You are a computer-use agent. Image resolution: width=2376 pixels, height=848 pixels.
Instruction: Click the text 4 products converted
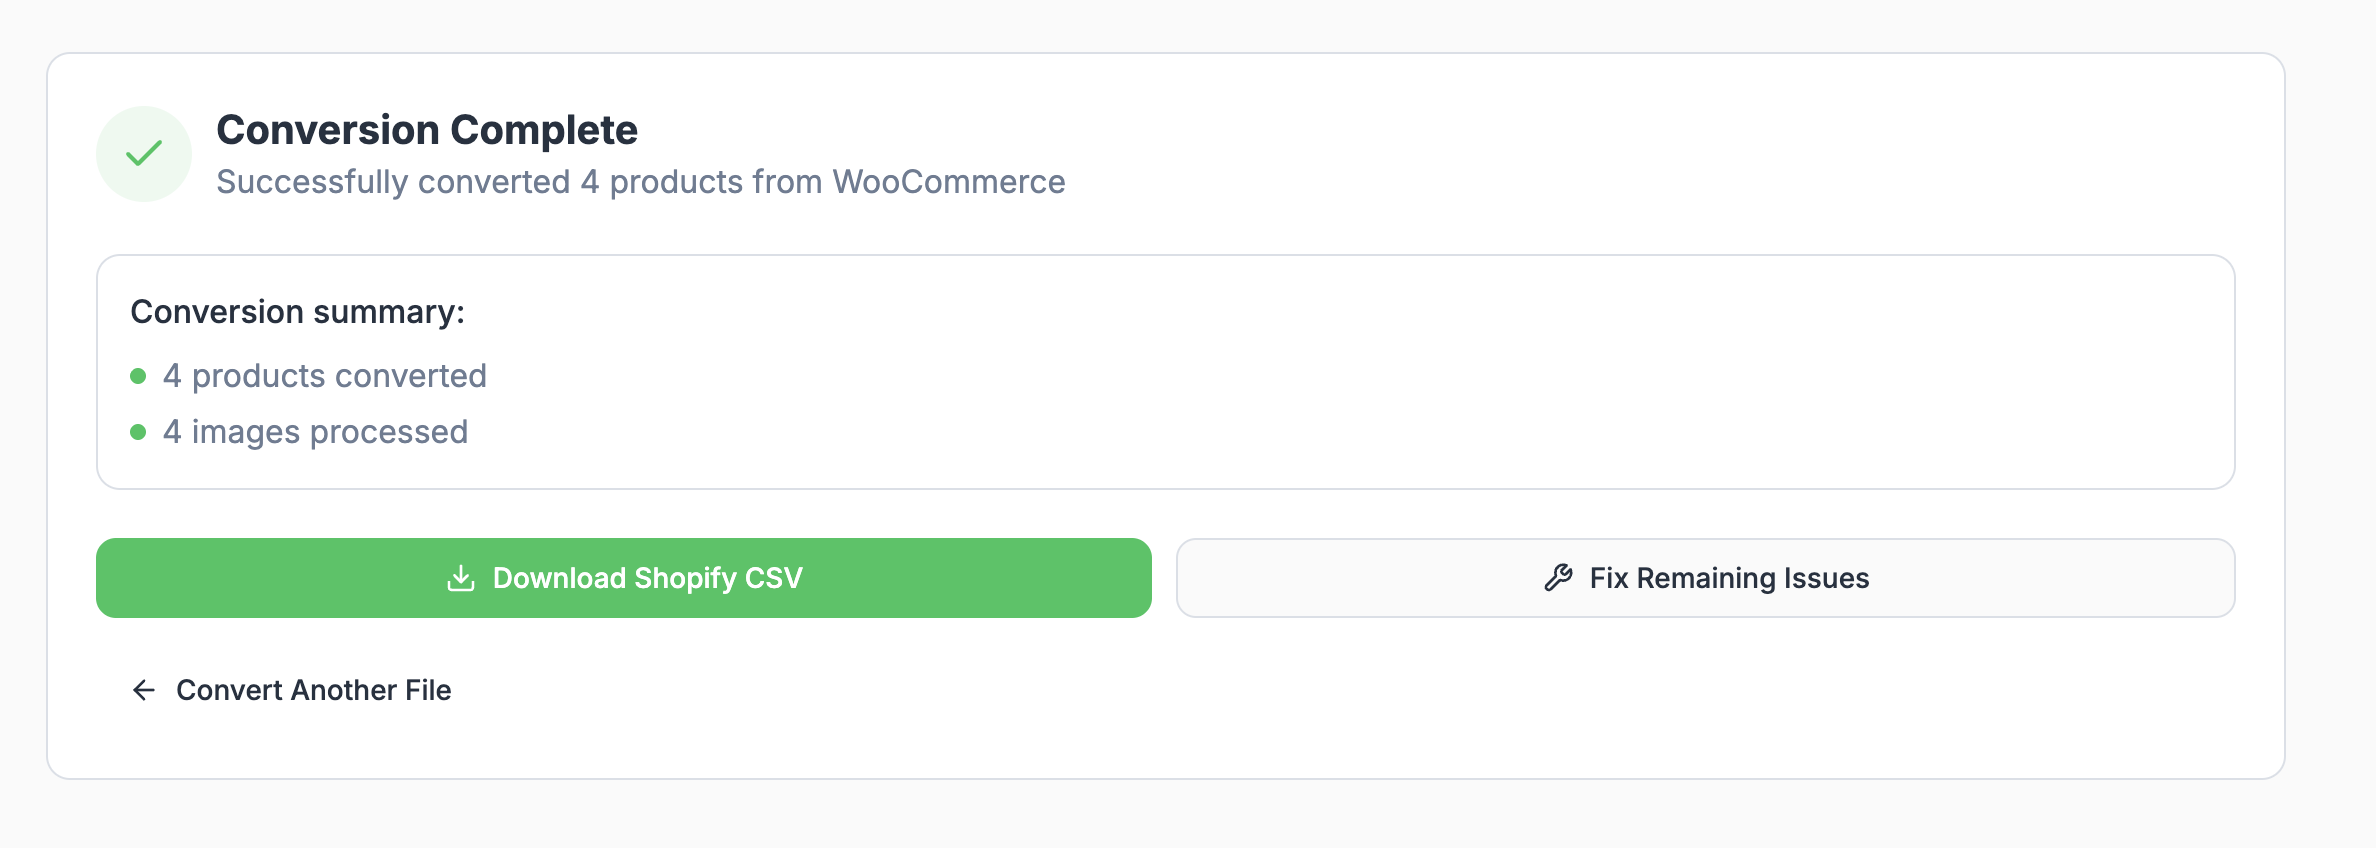[325, 375]
